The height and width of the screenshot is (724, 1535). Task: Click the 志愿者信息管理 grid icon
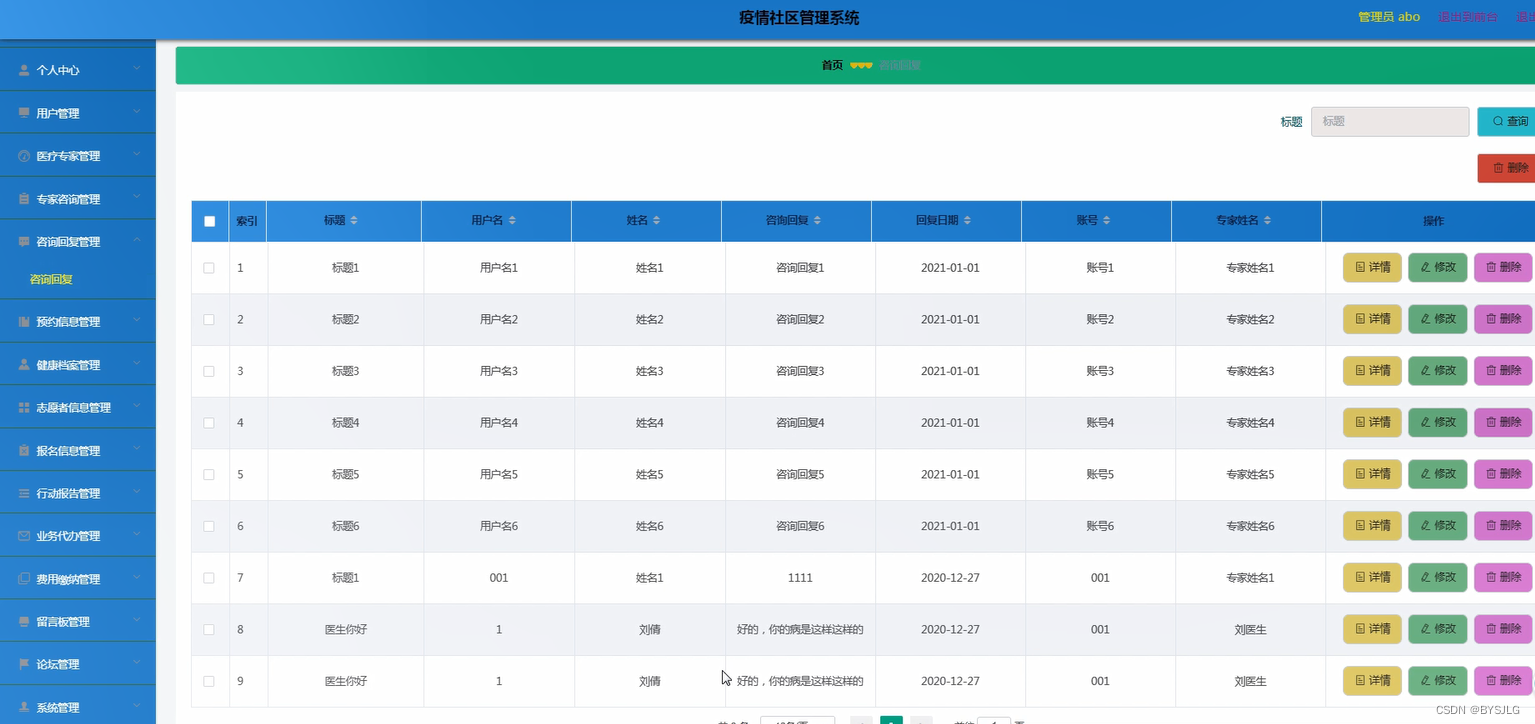(x=24, y=408)
